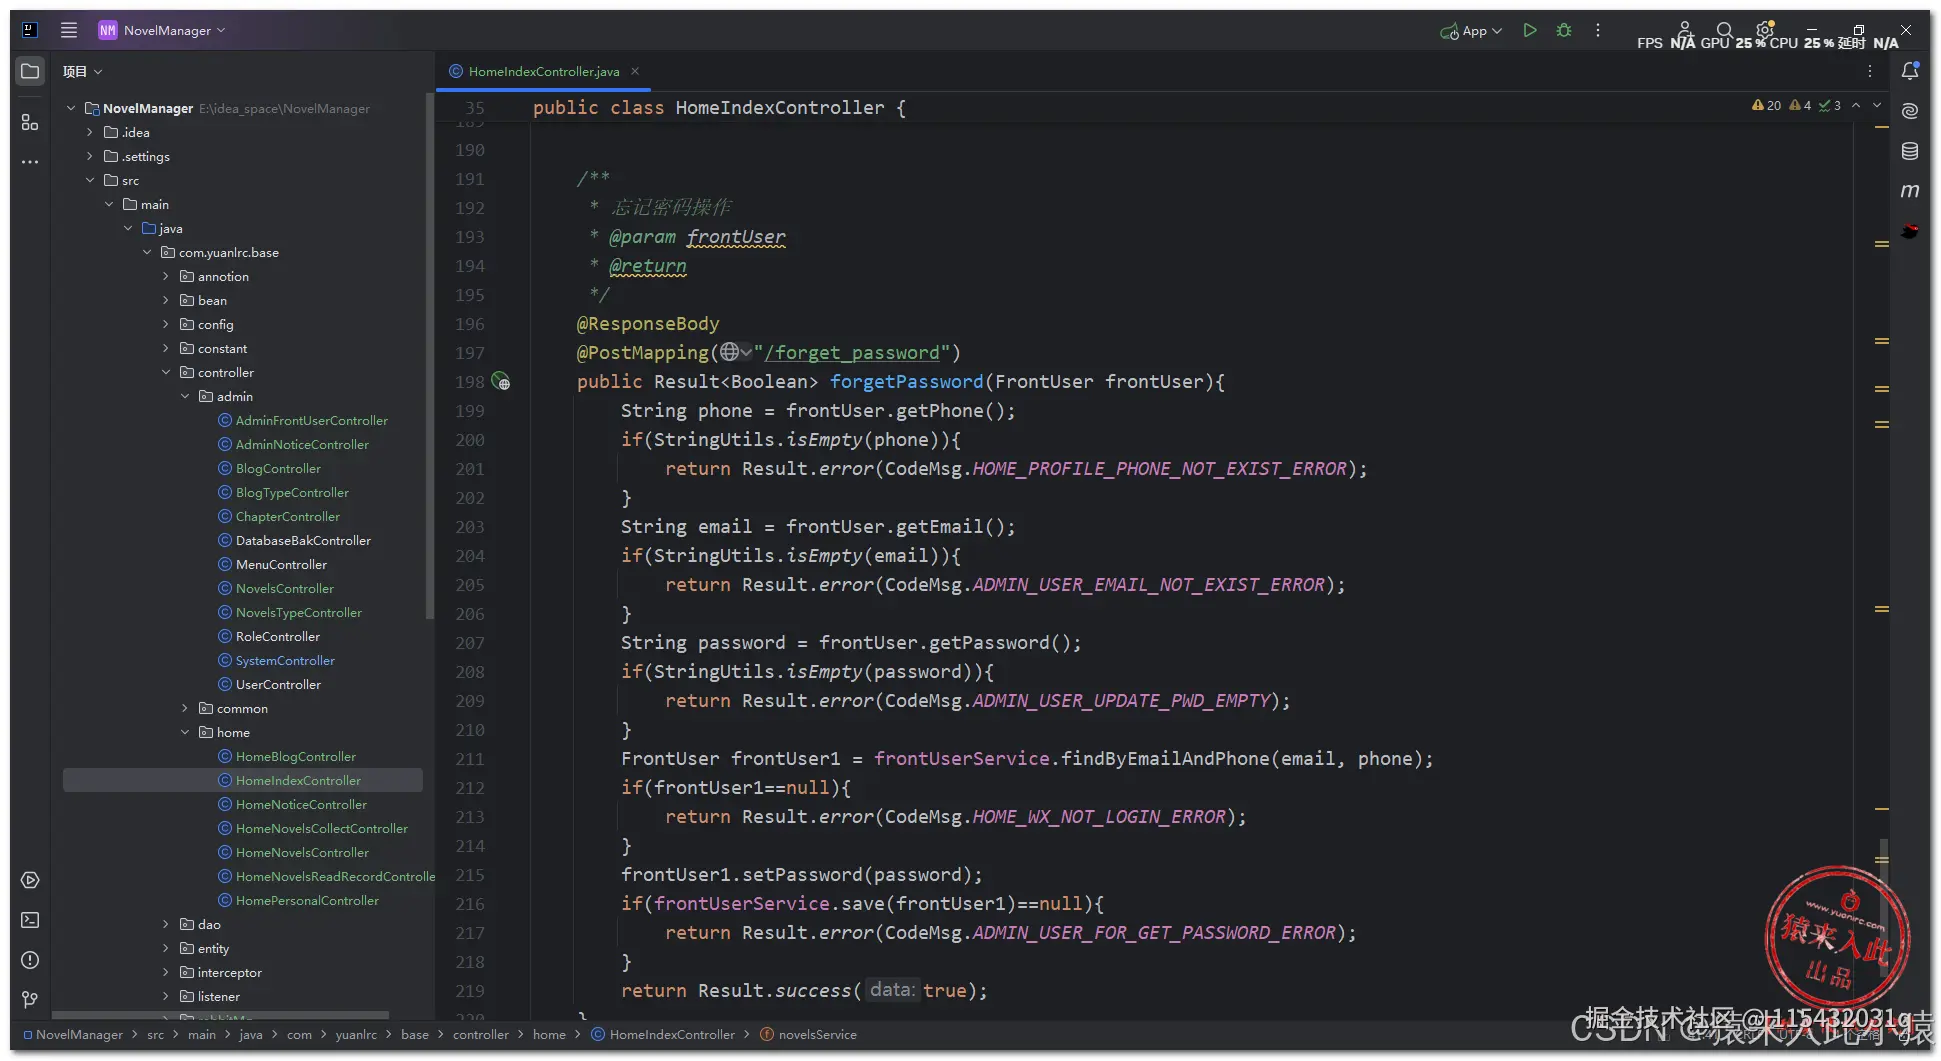Click the gutter endpoint icon at line 198

click(x=501, y=381)
